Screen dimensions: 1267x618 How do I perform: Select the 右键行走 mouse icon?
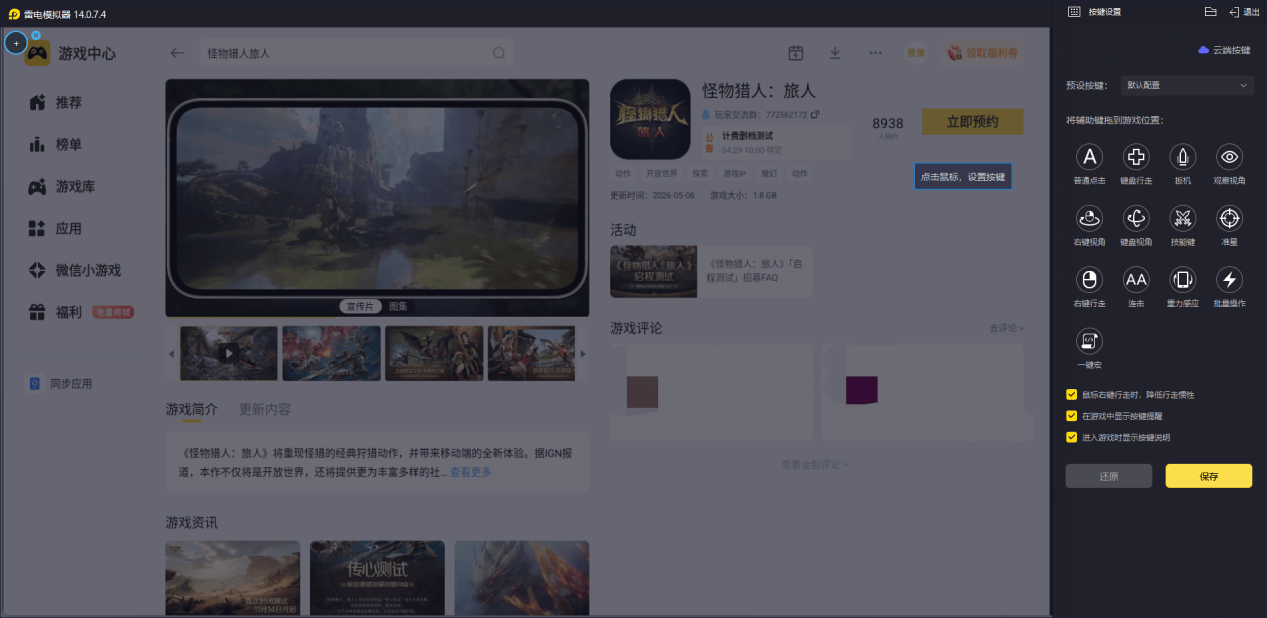1090,279
